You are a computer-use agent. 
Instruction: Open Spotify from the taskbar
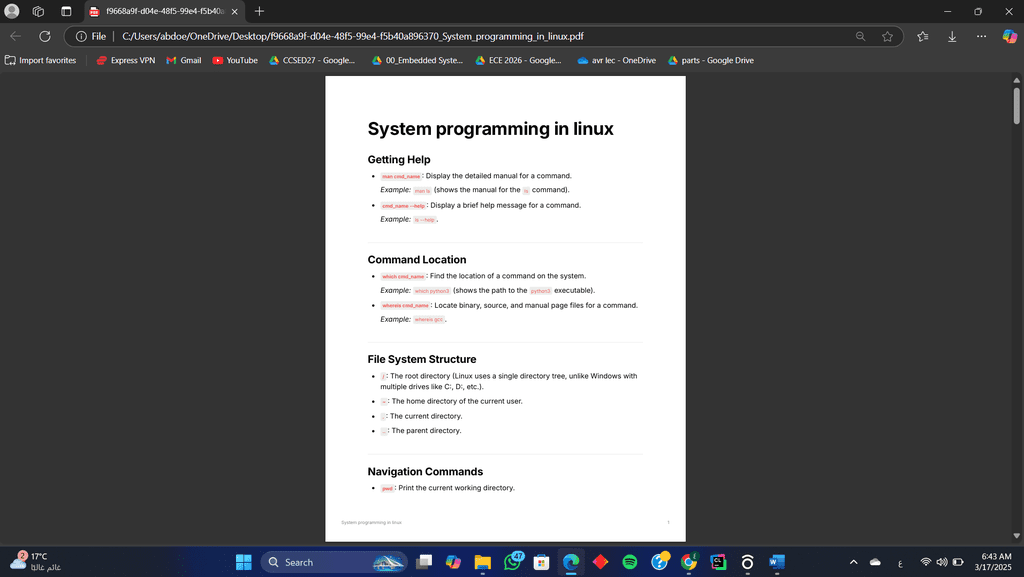[630, 562]
